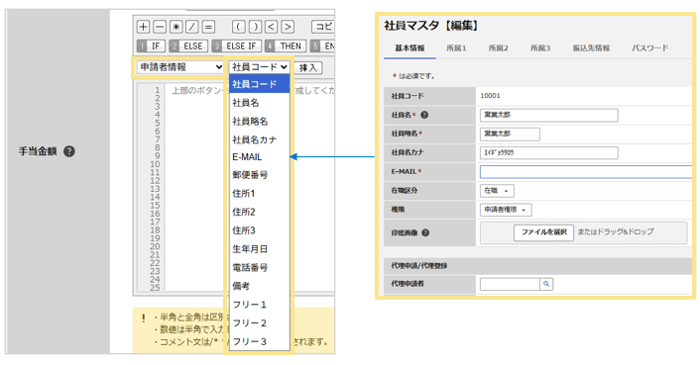Insert the greater-than symbol
The height and width of the screenshot is (365, 700).
[288, 27]
